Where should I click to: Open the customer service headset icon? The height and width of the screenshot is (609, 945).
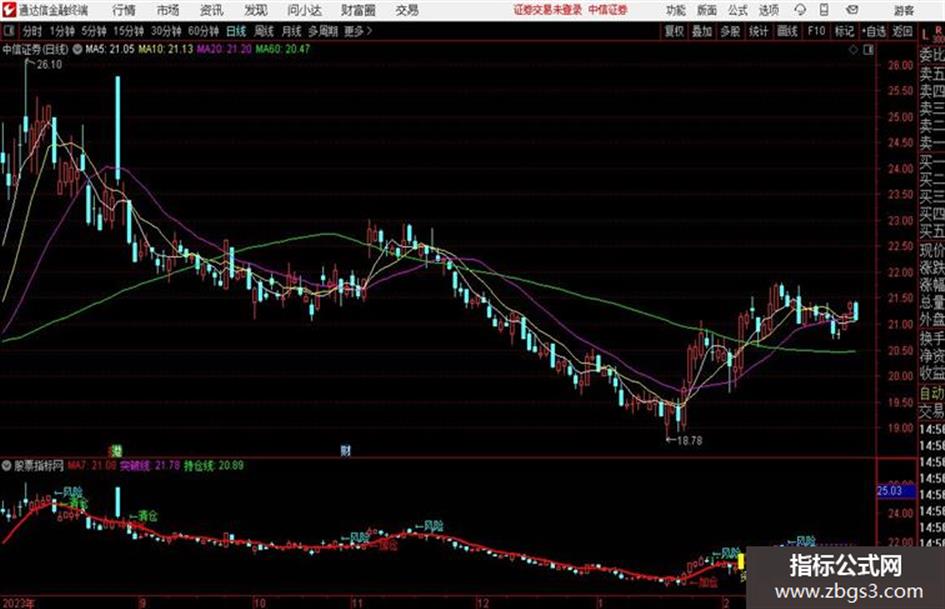800,10
